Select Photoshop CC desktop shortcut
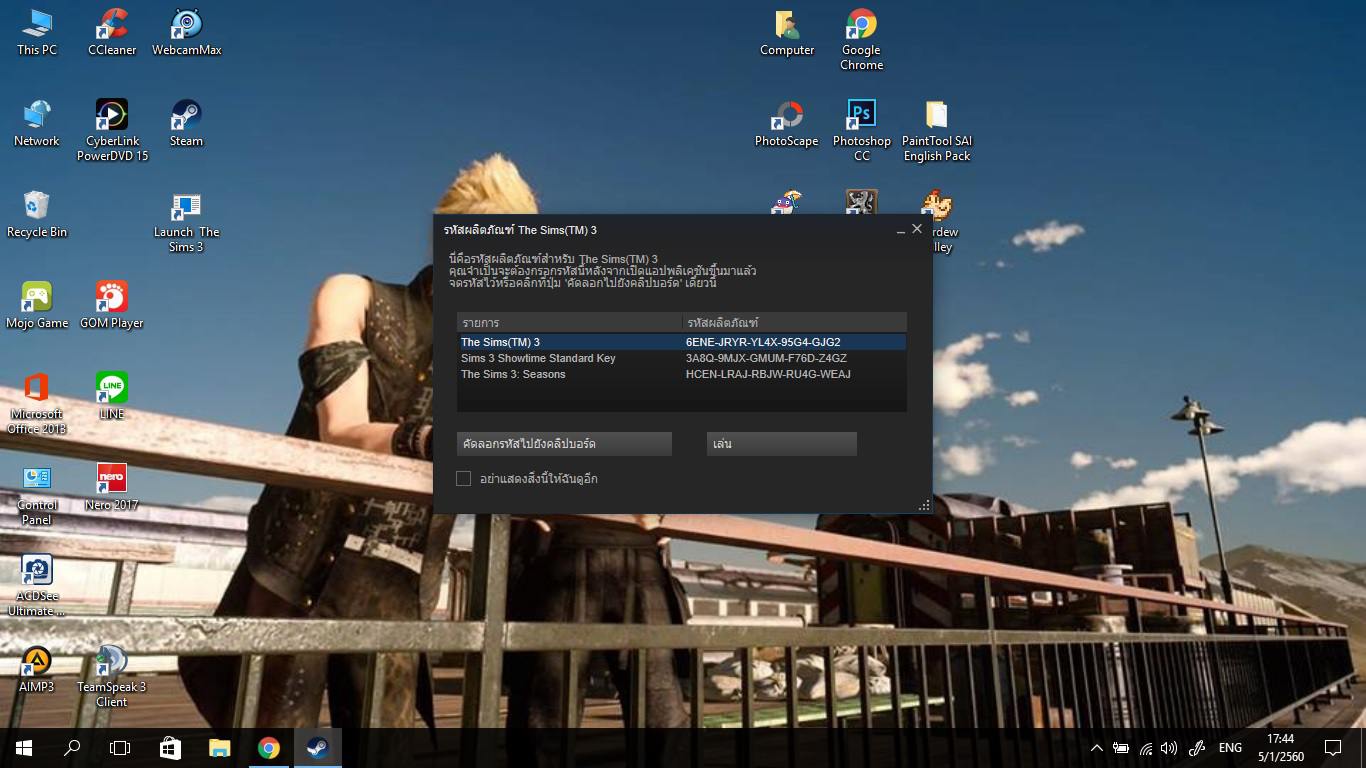Viewport: 1366px width, 768px height. (x=861, y=130)
